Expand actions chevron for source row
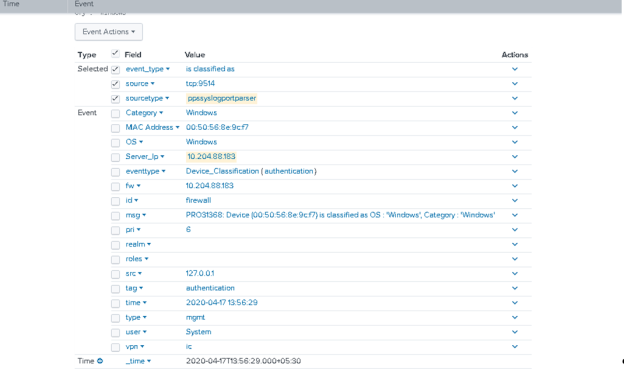The width and height of the screenshot is (624, 373). [x=515, y=84]
